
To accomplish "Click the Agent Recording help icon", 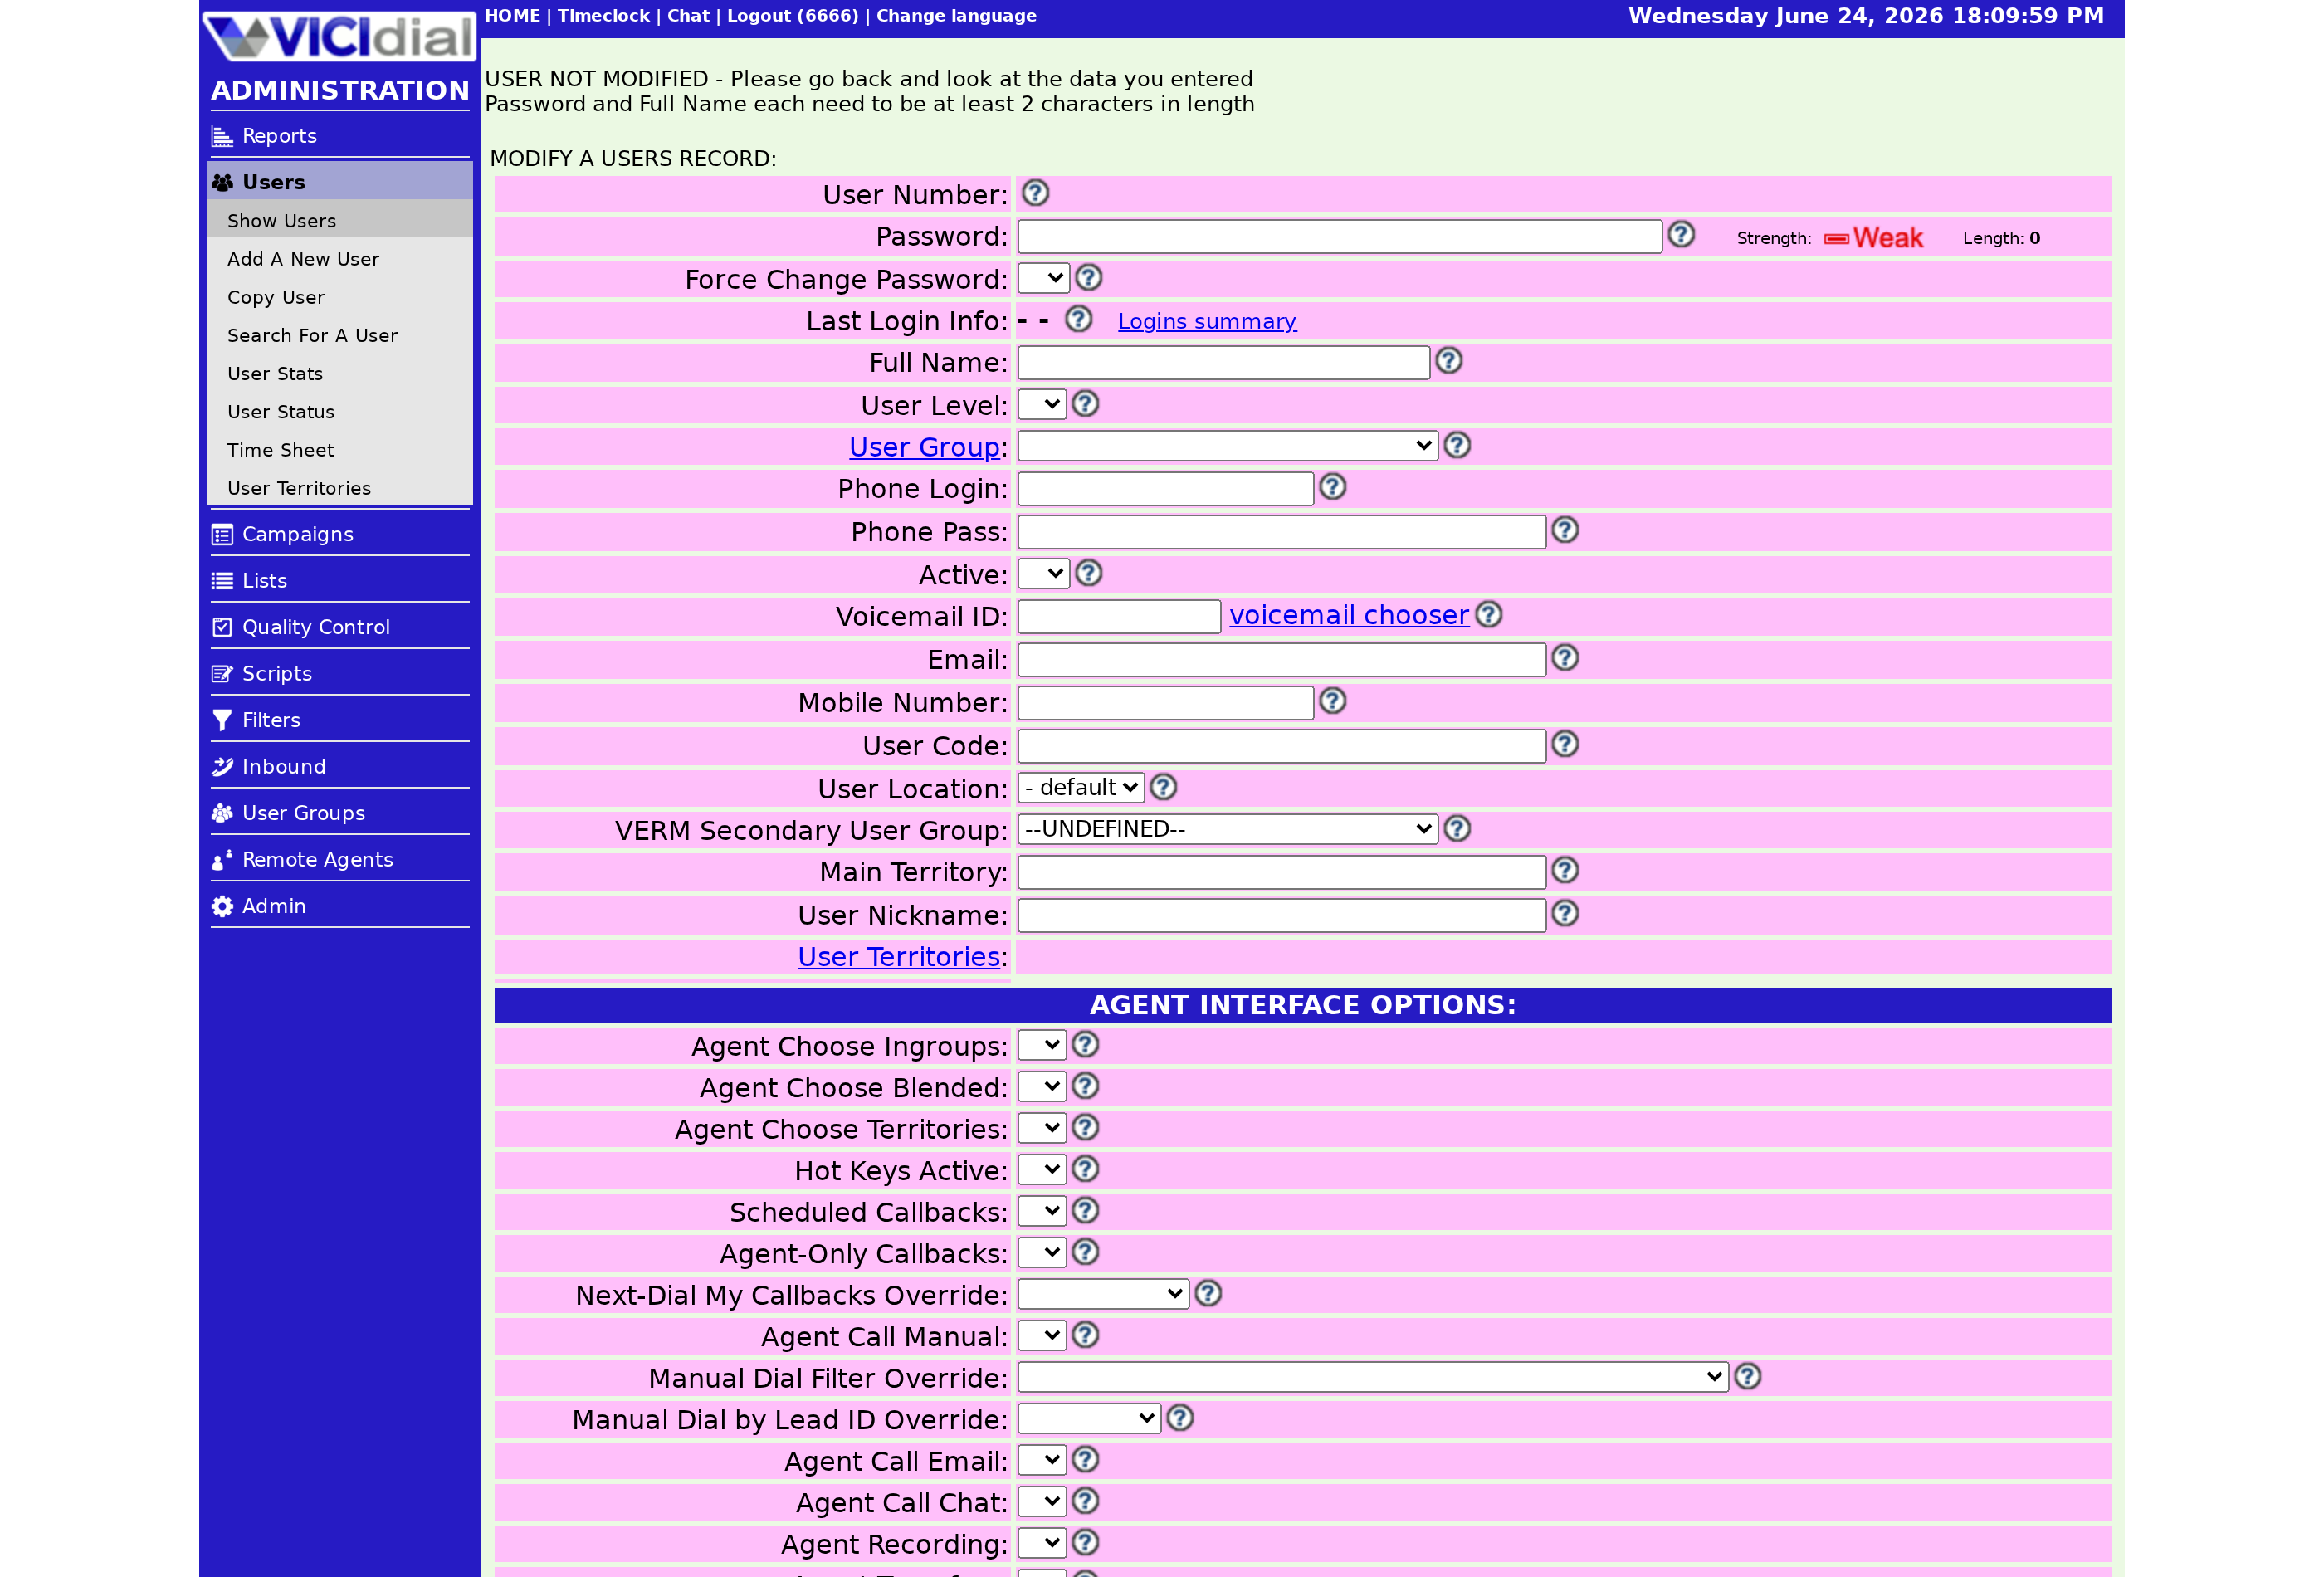I will tap(1085, 1543).
